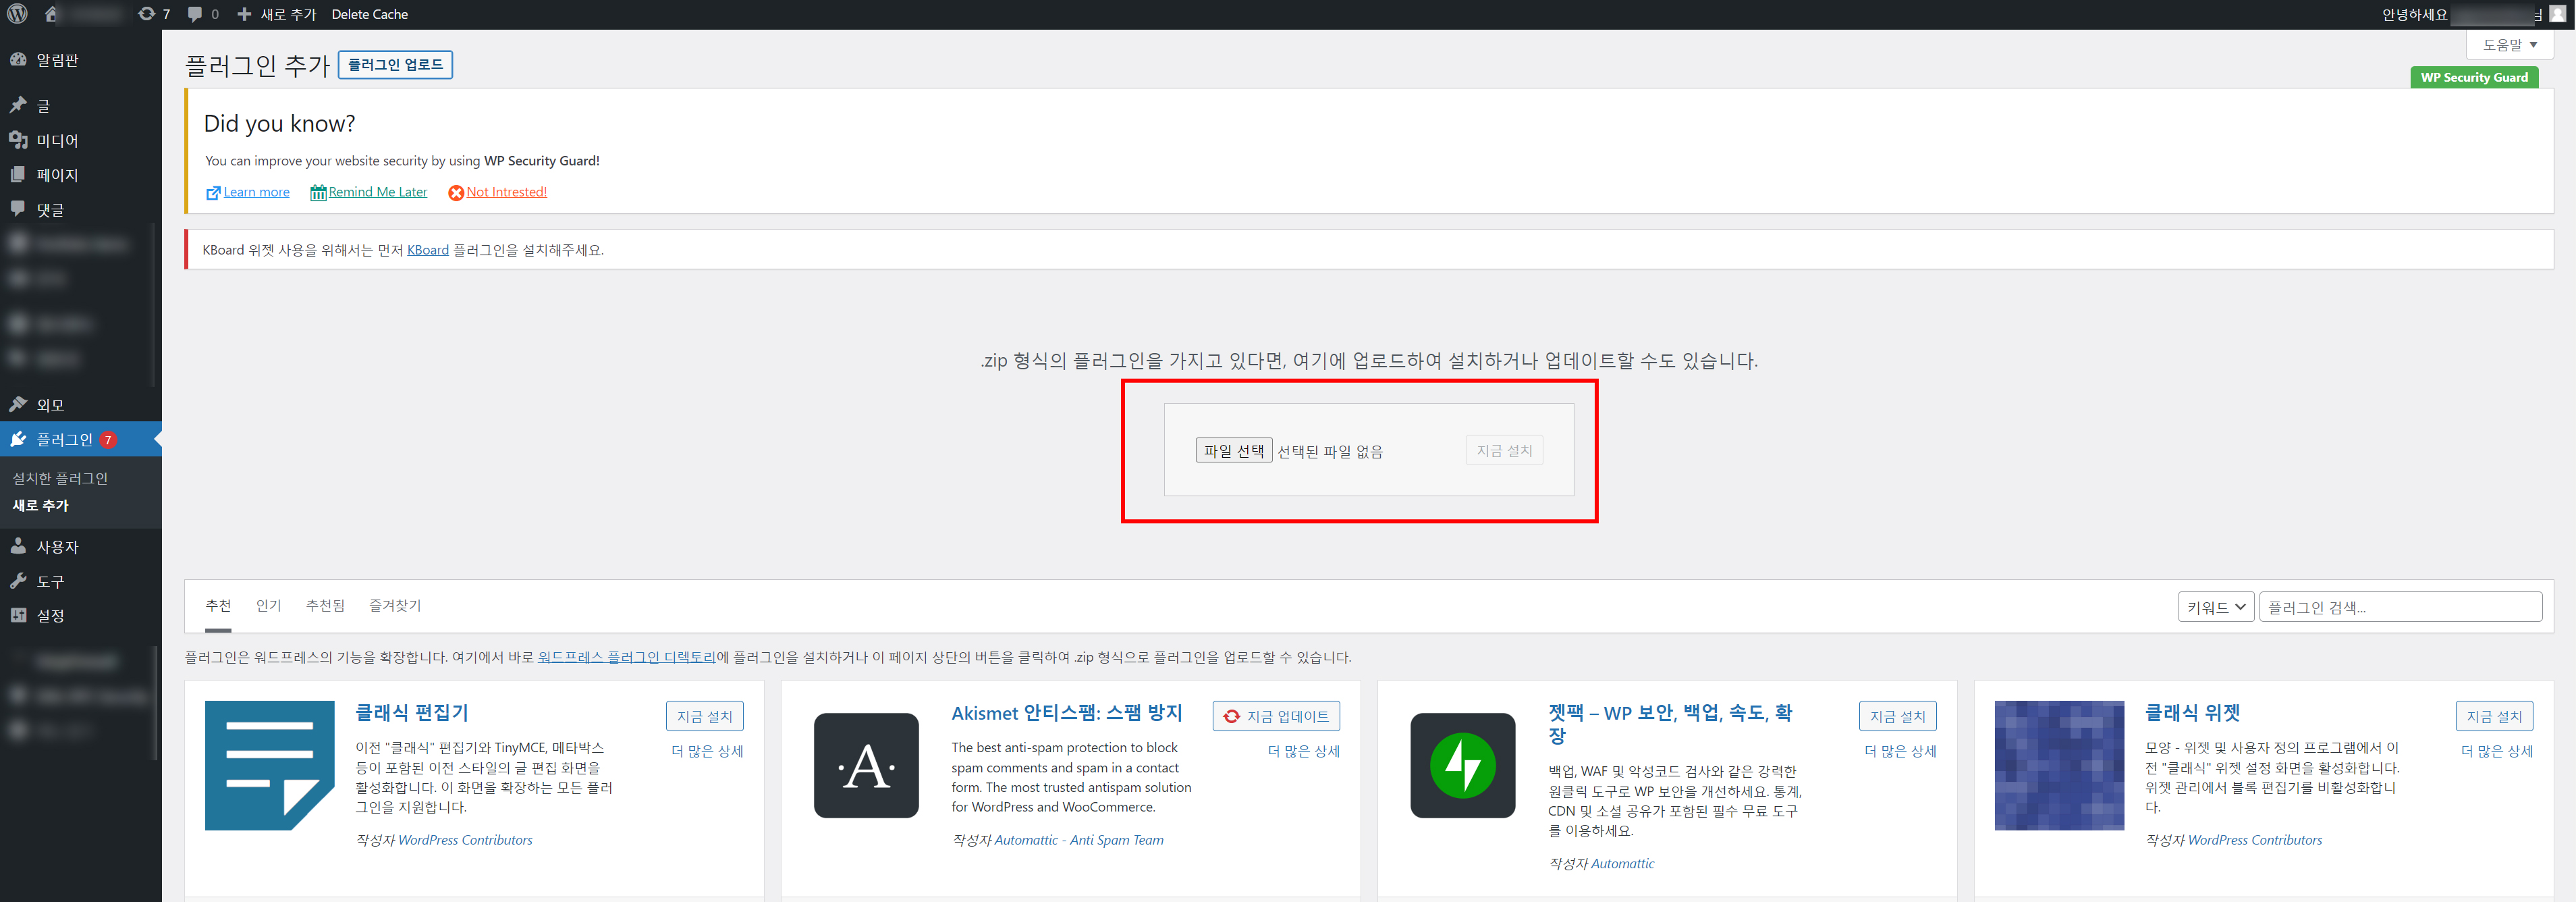Click the Akismet plugin icon
The image size is (2576, 902).
tap(866, 765)
